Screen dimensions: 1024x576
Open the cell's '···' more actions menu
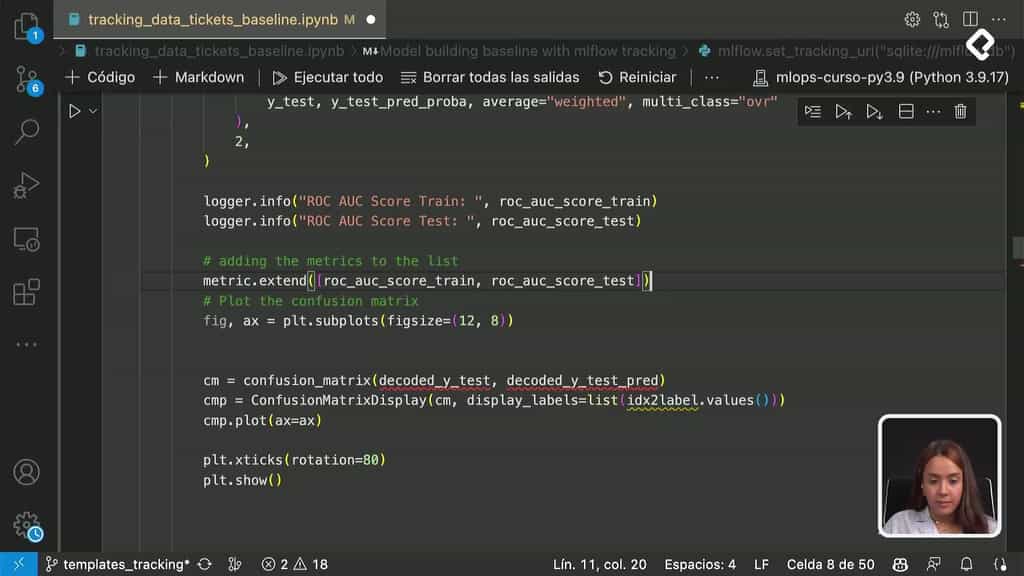point(933,111)
